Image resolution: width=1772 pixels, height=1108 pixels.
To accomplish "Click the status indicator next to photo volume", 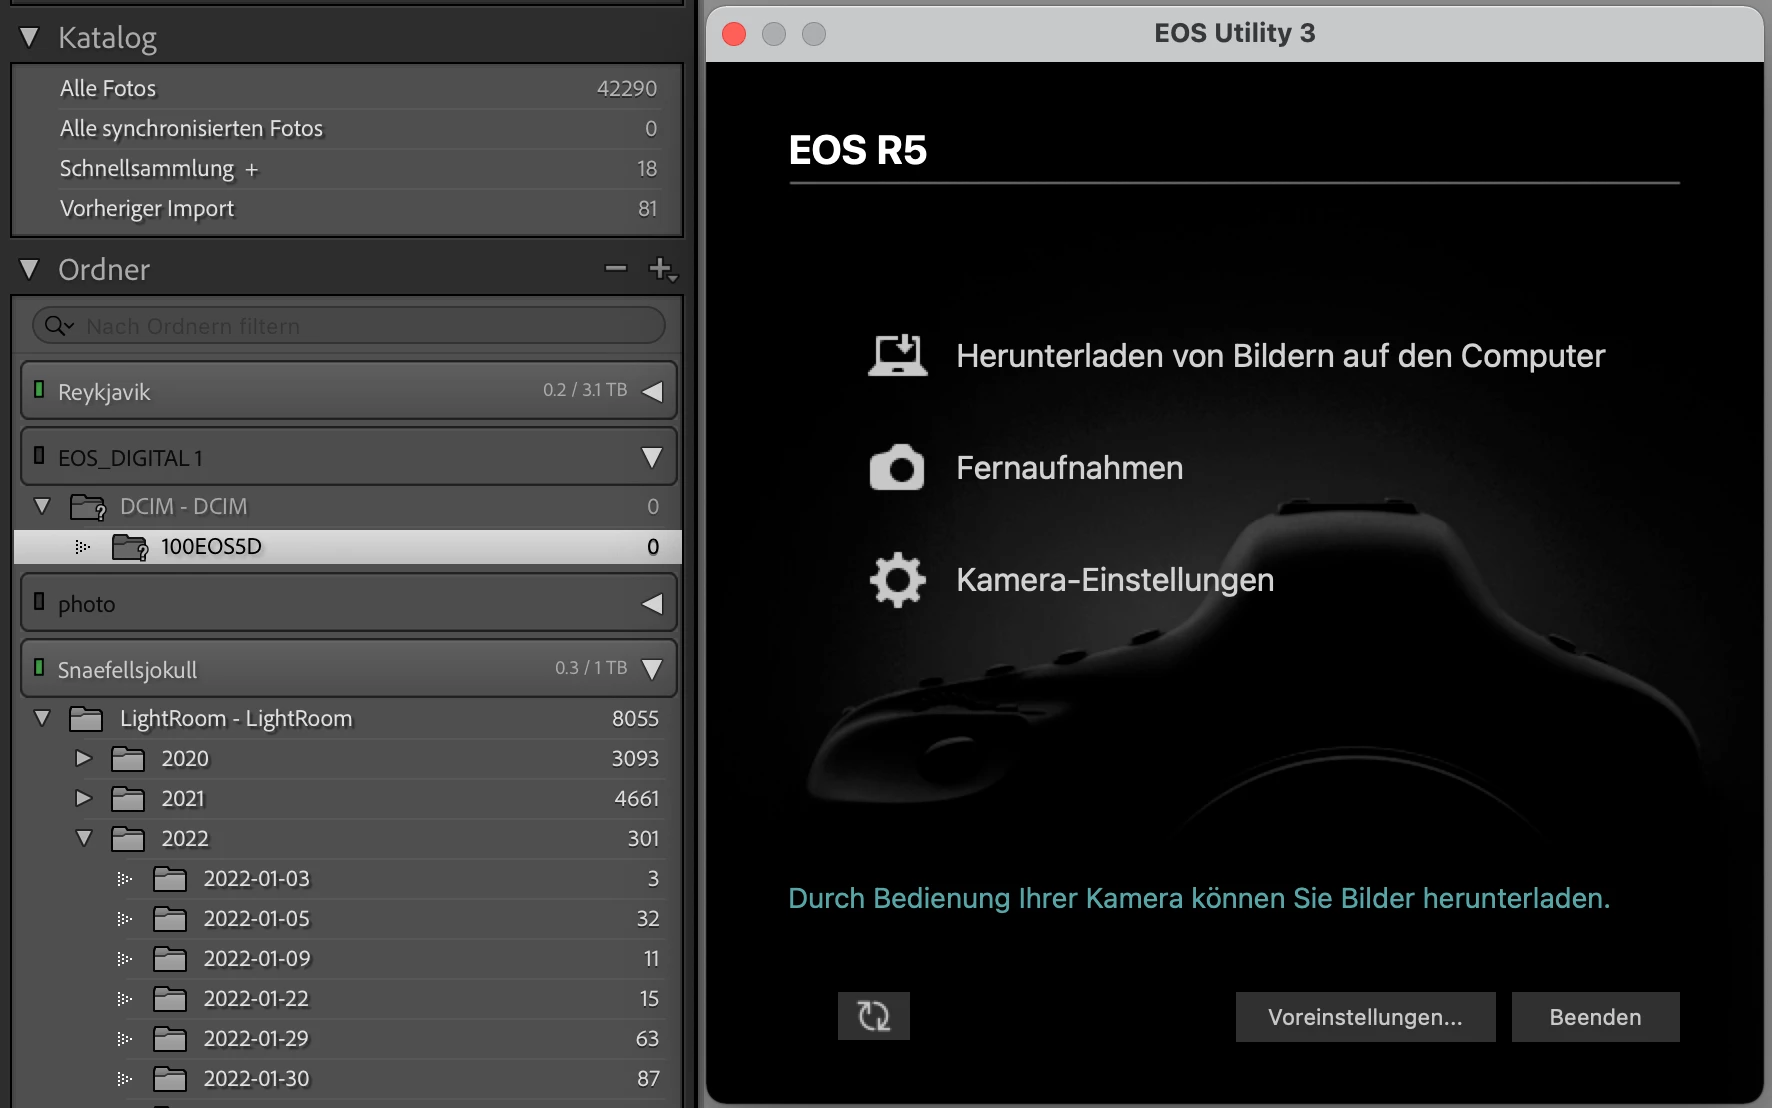I will point(39,601).
